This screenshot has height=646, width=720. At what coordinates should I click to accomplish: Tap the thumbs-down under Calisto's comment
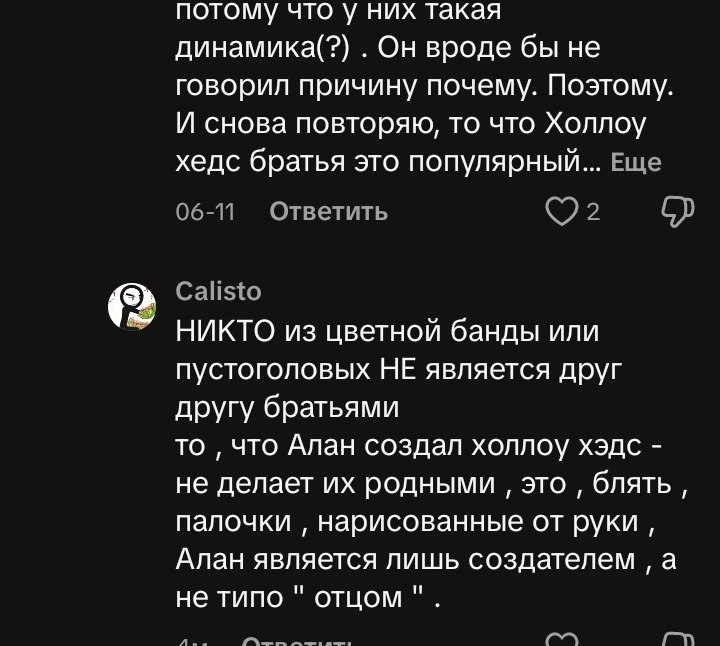coord(678,640)
